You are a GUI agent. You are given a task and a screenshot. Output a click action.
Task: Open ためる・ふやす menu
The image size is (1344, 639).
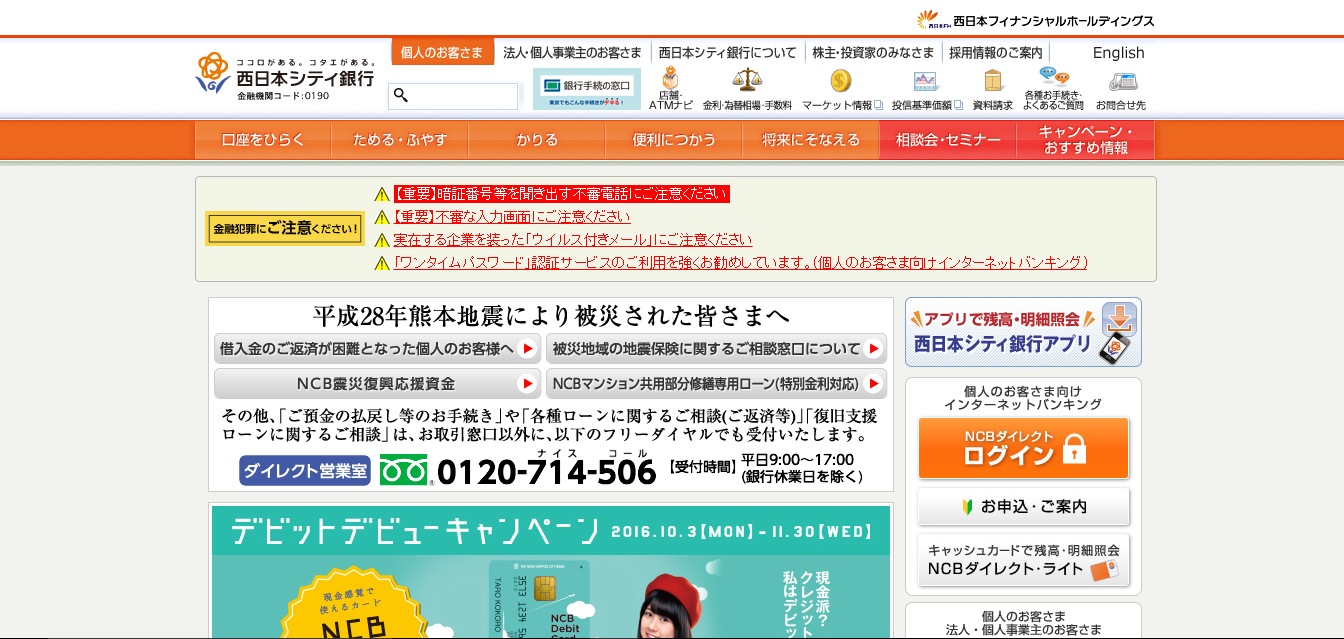tap(400, 140)
